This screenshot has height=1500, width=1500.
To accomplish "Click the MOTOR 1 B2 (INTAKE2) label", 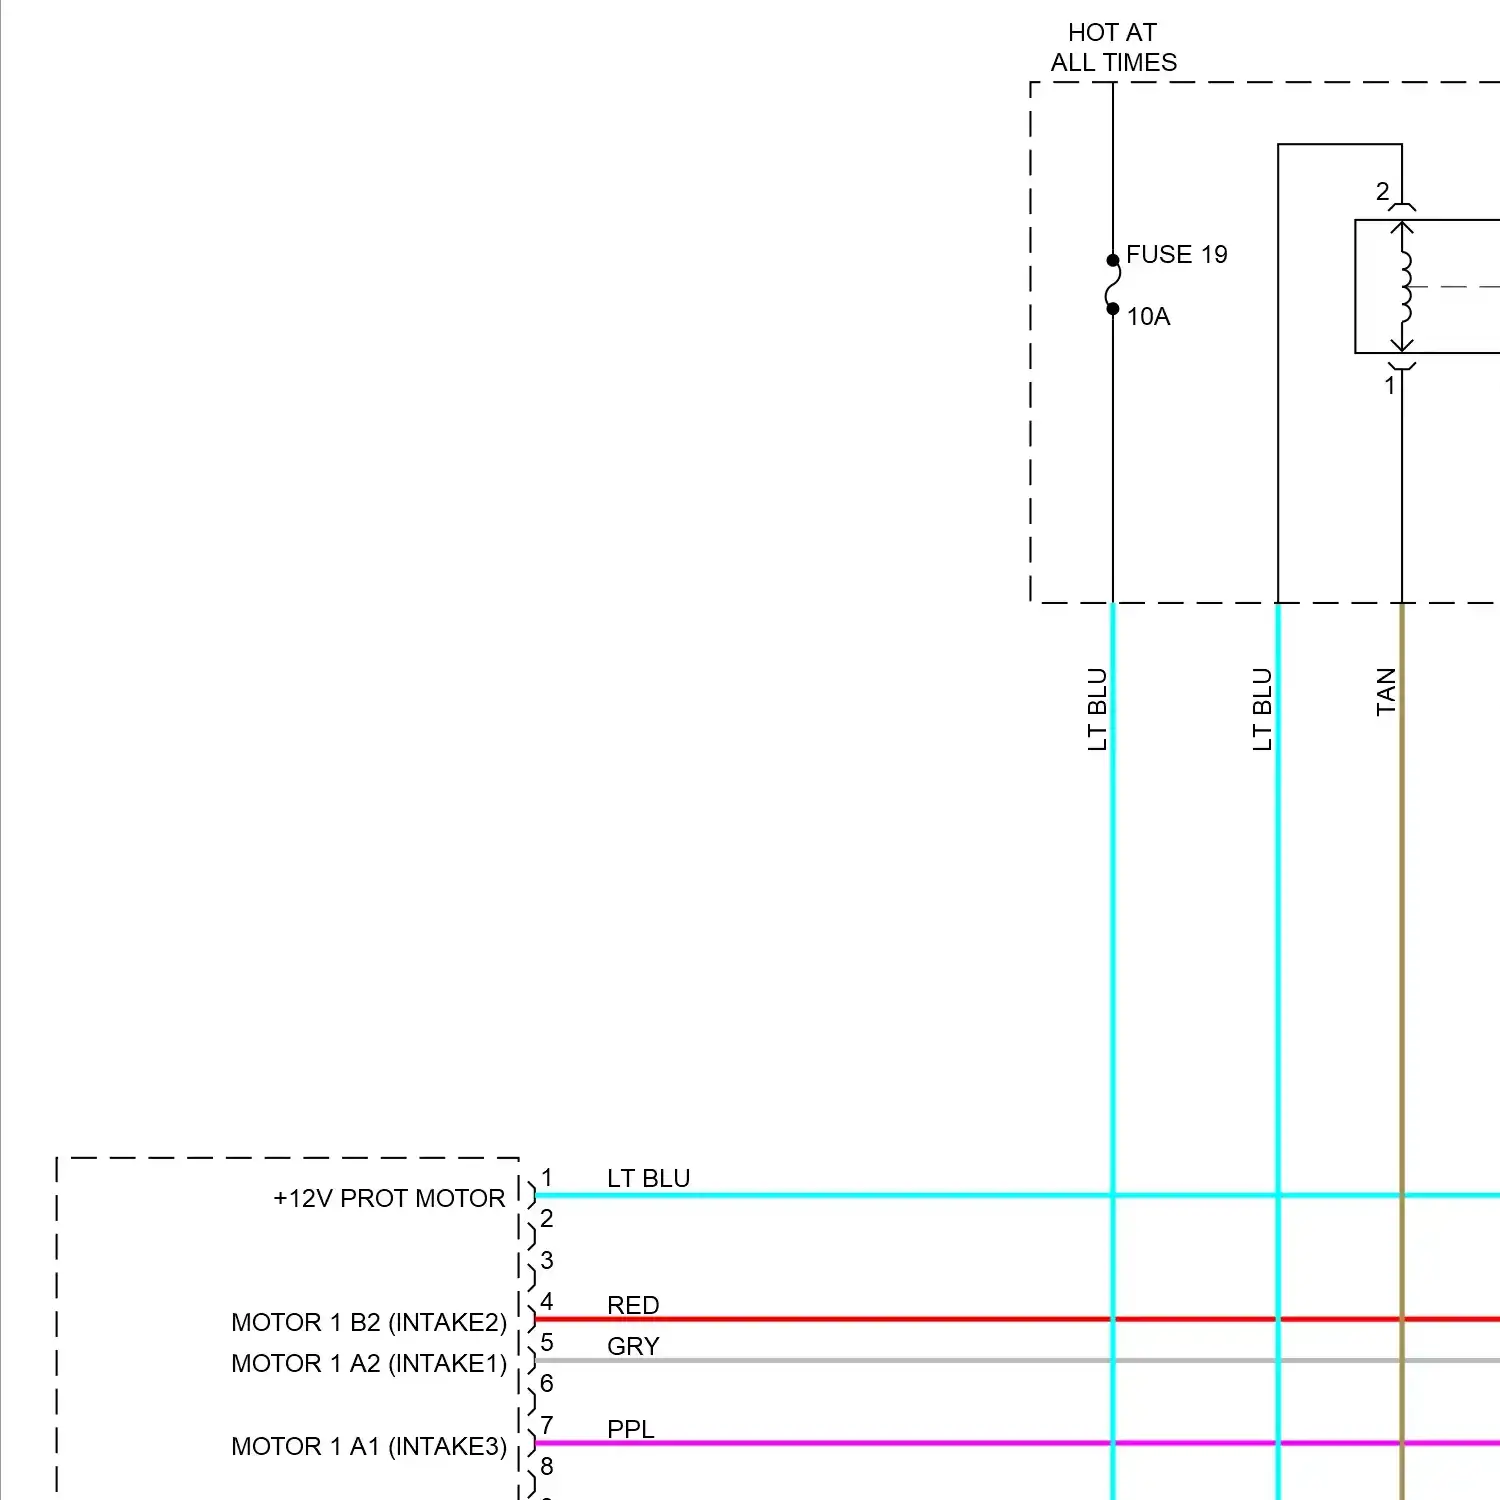I will pyautogui.click(x=367, y=1322).
